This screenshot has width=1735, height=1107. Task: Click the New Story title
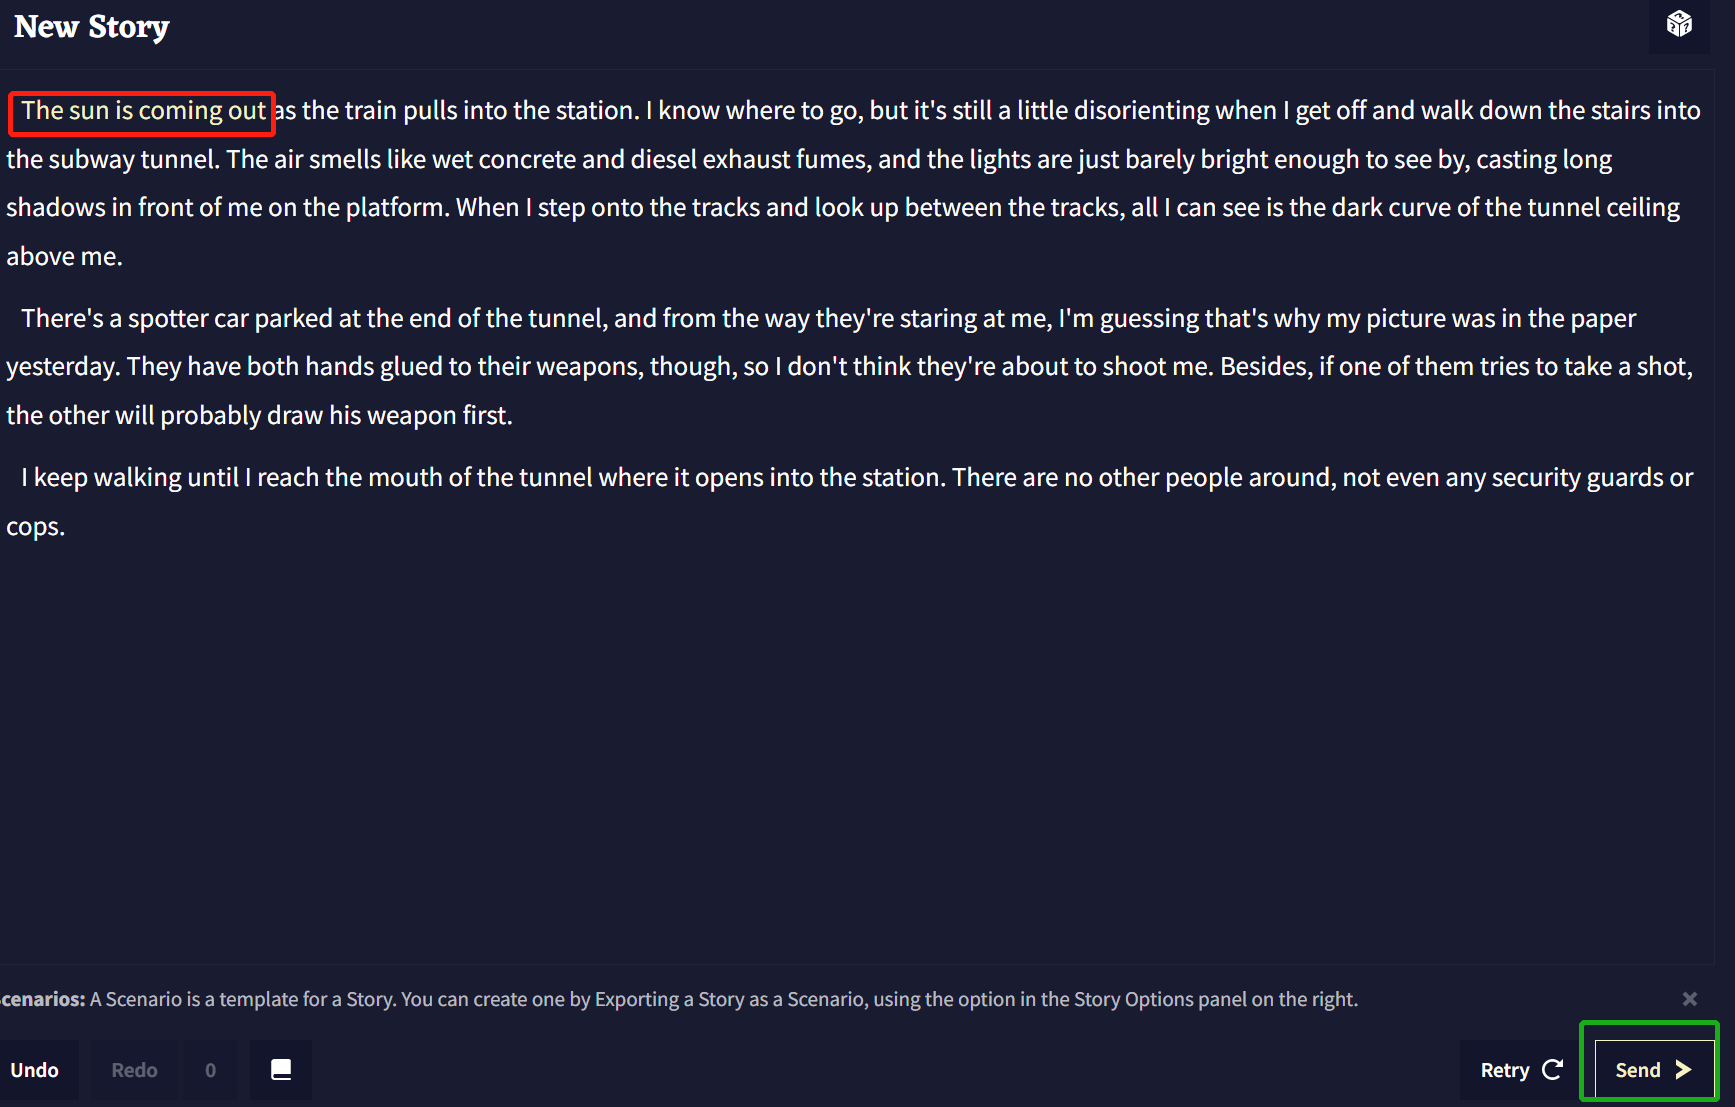[92, 27]
